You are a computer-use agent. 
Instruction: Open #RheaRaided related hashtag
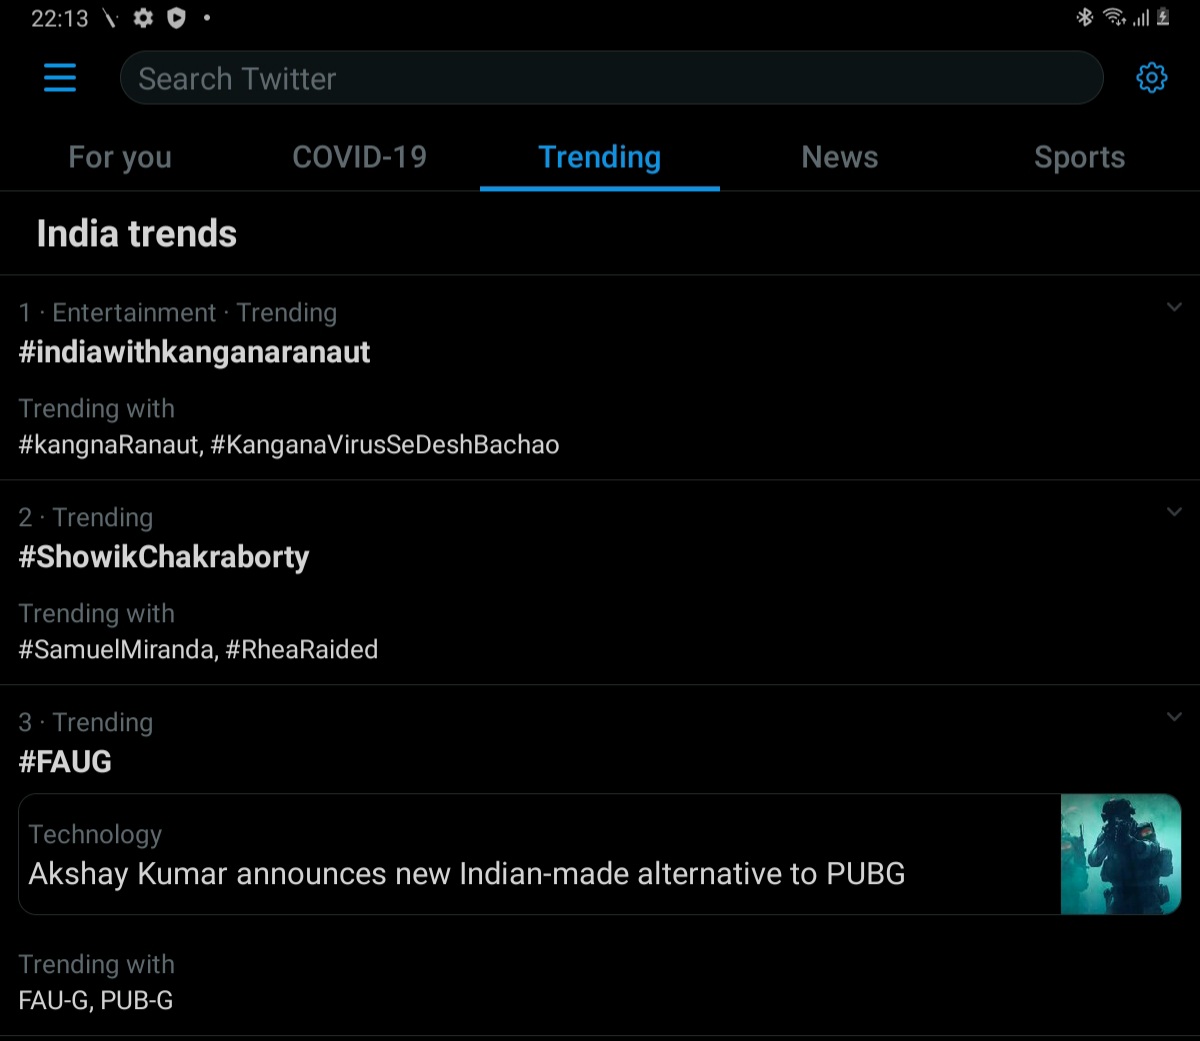coord(302,650)
